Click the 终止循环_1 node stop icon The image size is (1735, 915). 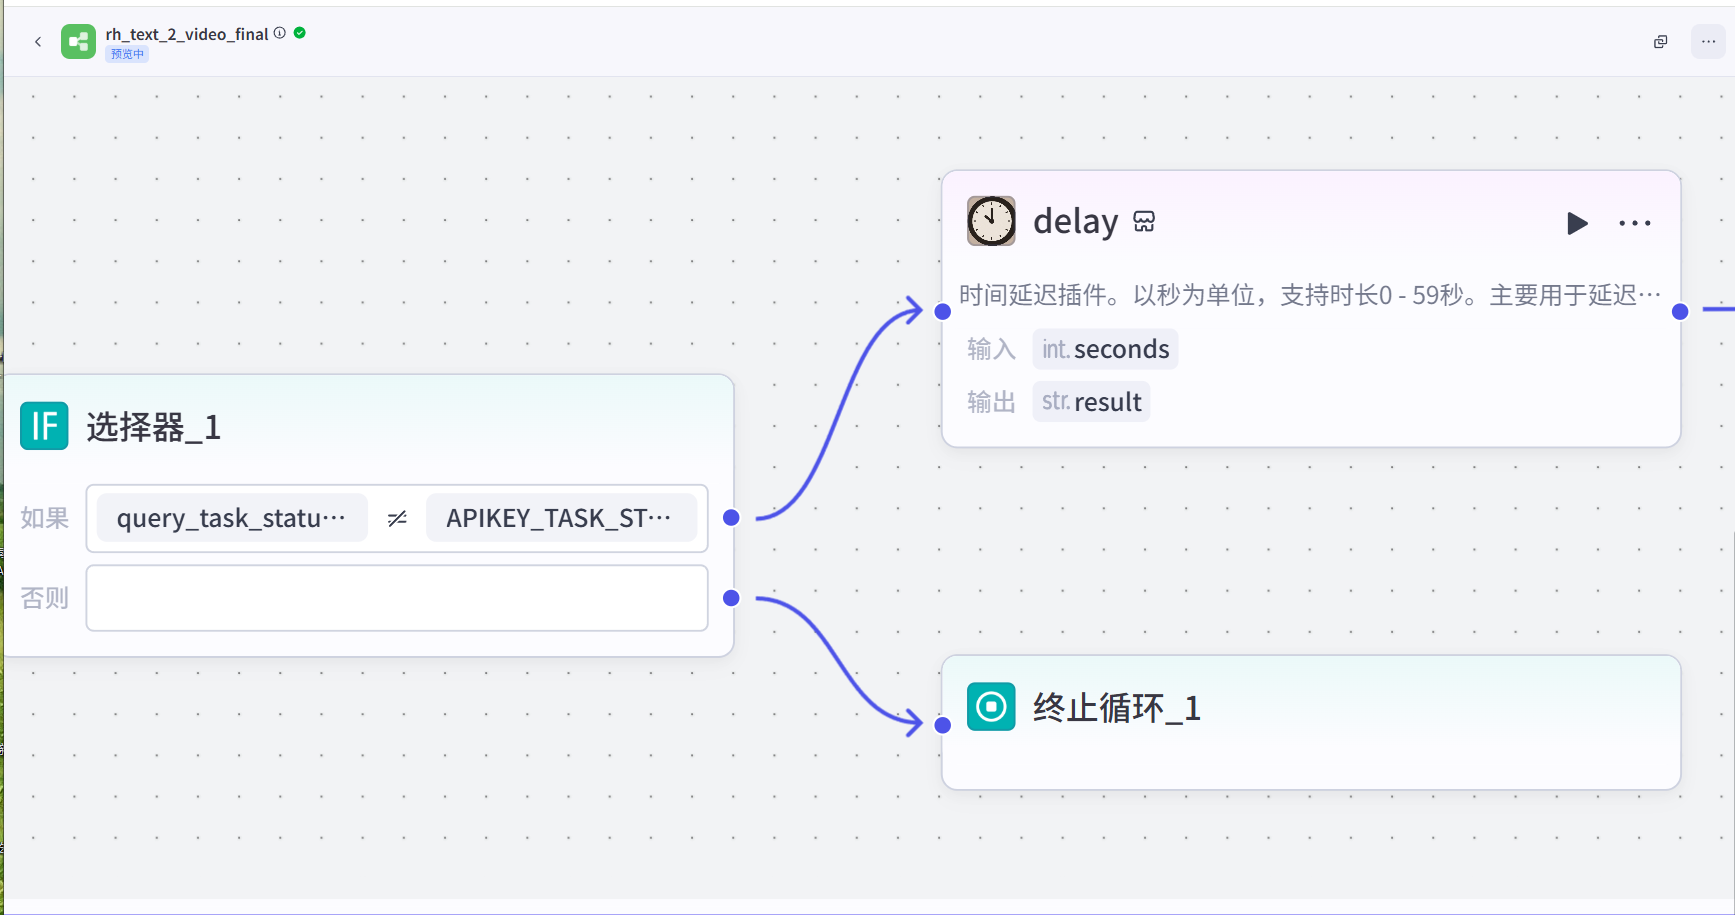tap(991, 707)
